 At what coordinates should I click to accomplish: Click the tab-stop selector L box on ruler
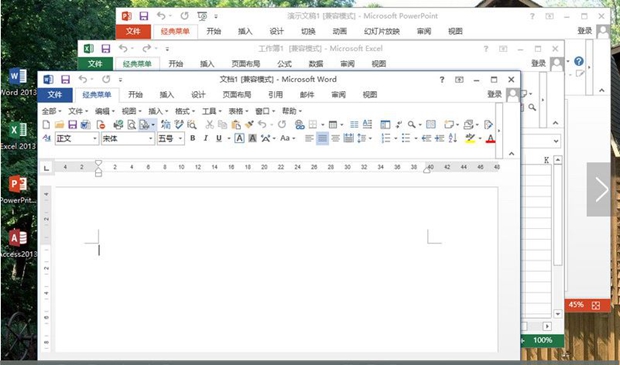pyautogui.click(x=46, y=168)
